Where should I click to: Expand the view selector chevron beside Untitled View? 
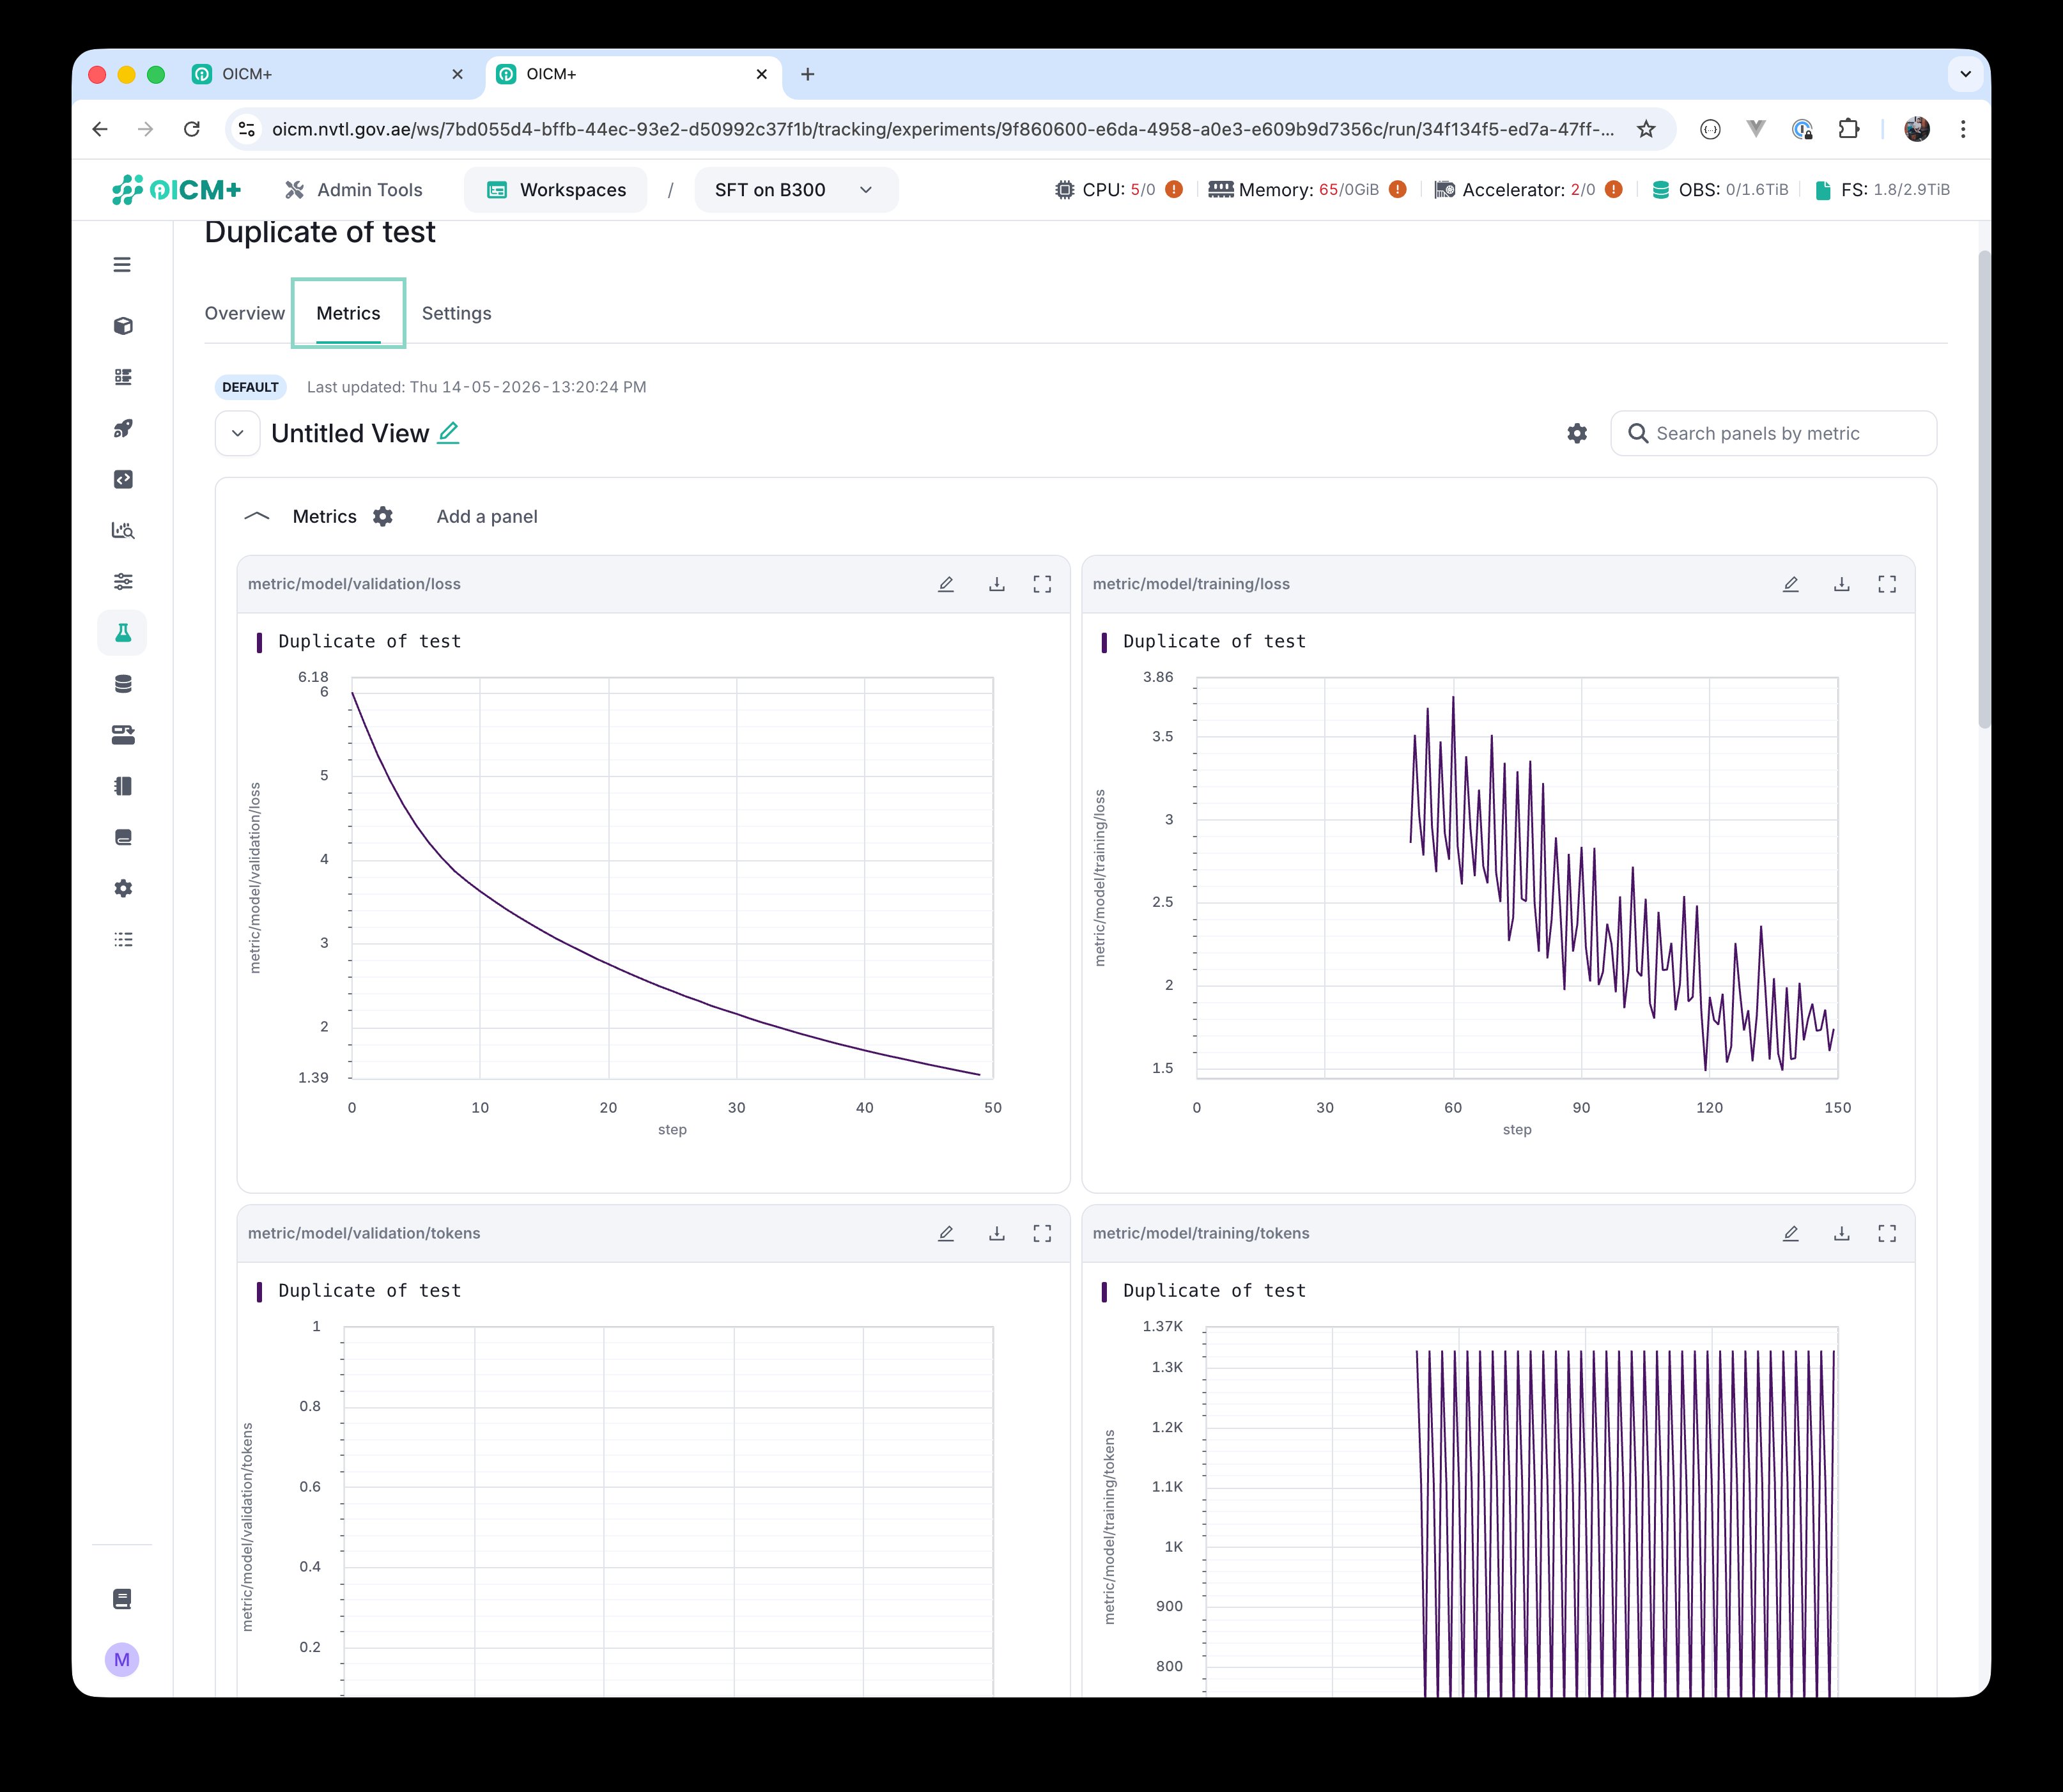coord(238,433)
